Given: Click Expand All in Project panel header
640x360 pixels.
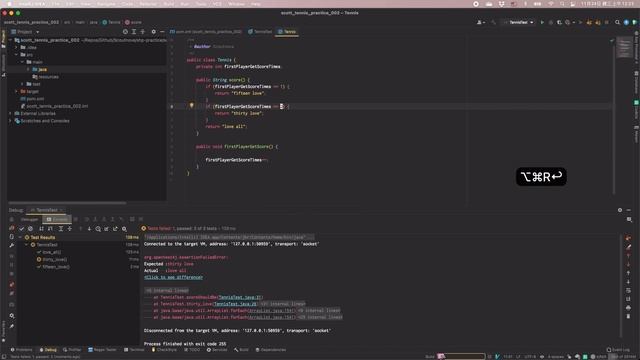Looking at the screenshot, I should tap(134, 31).
